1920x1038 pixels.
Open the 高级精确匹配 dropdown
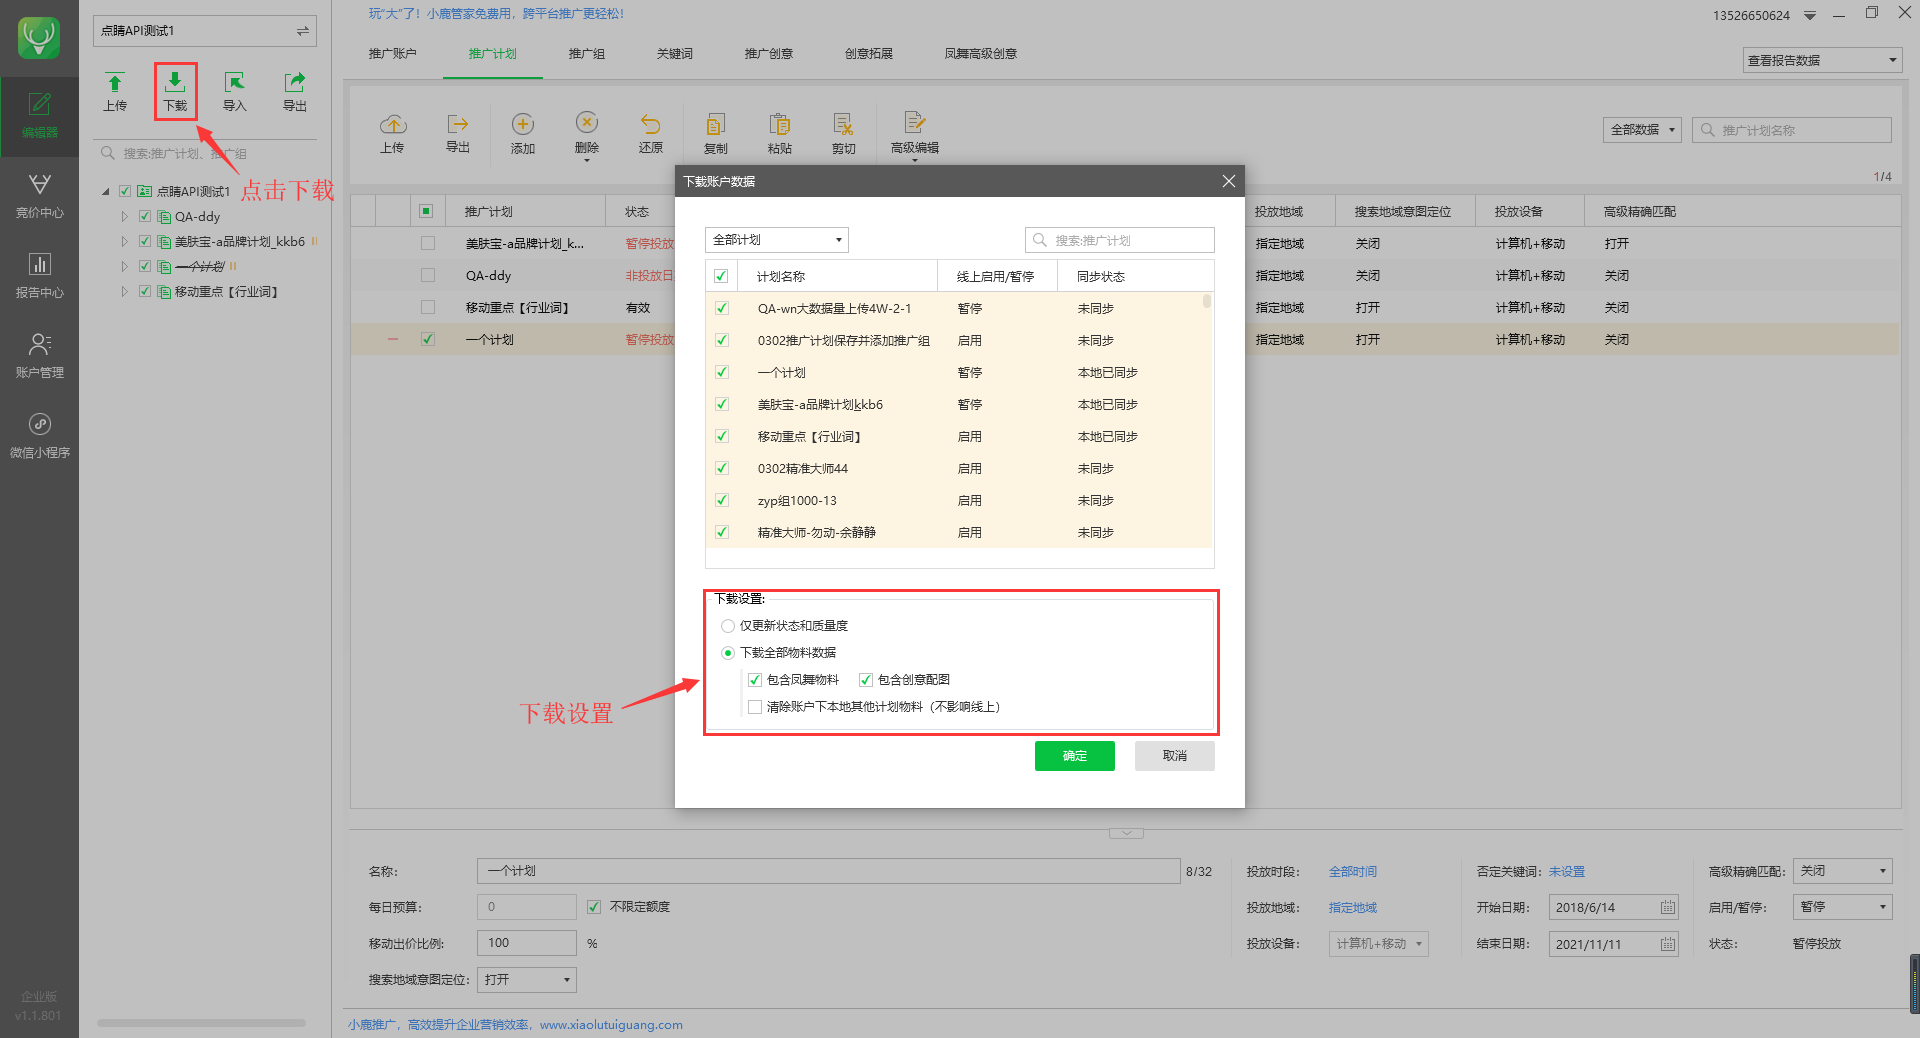(x=1843, y=871)
